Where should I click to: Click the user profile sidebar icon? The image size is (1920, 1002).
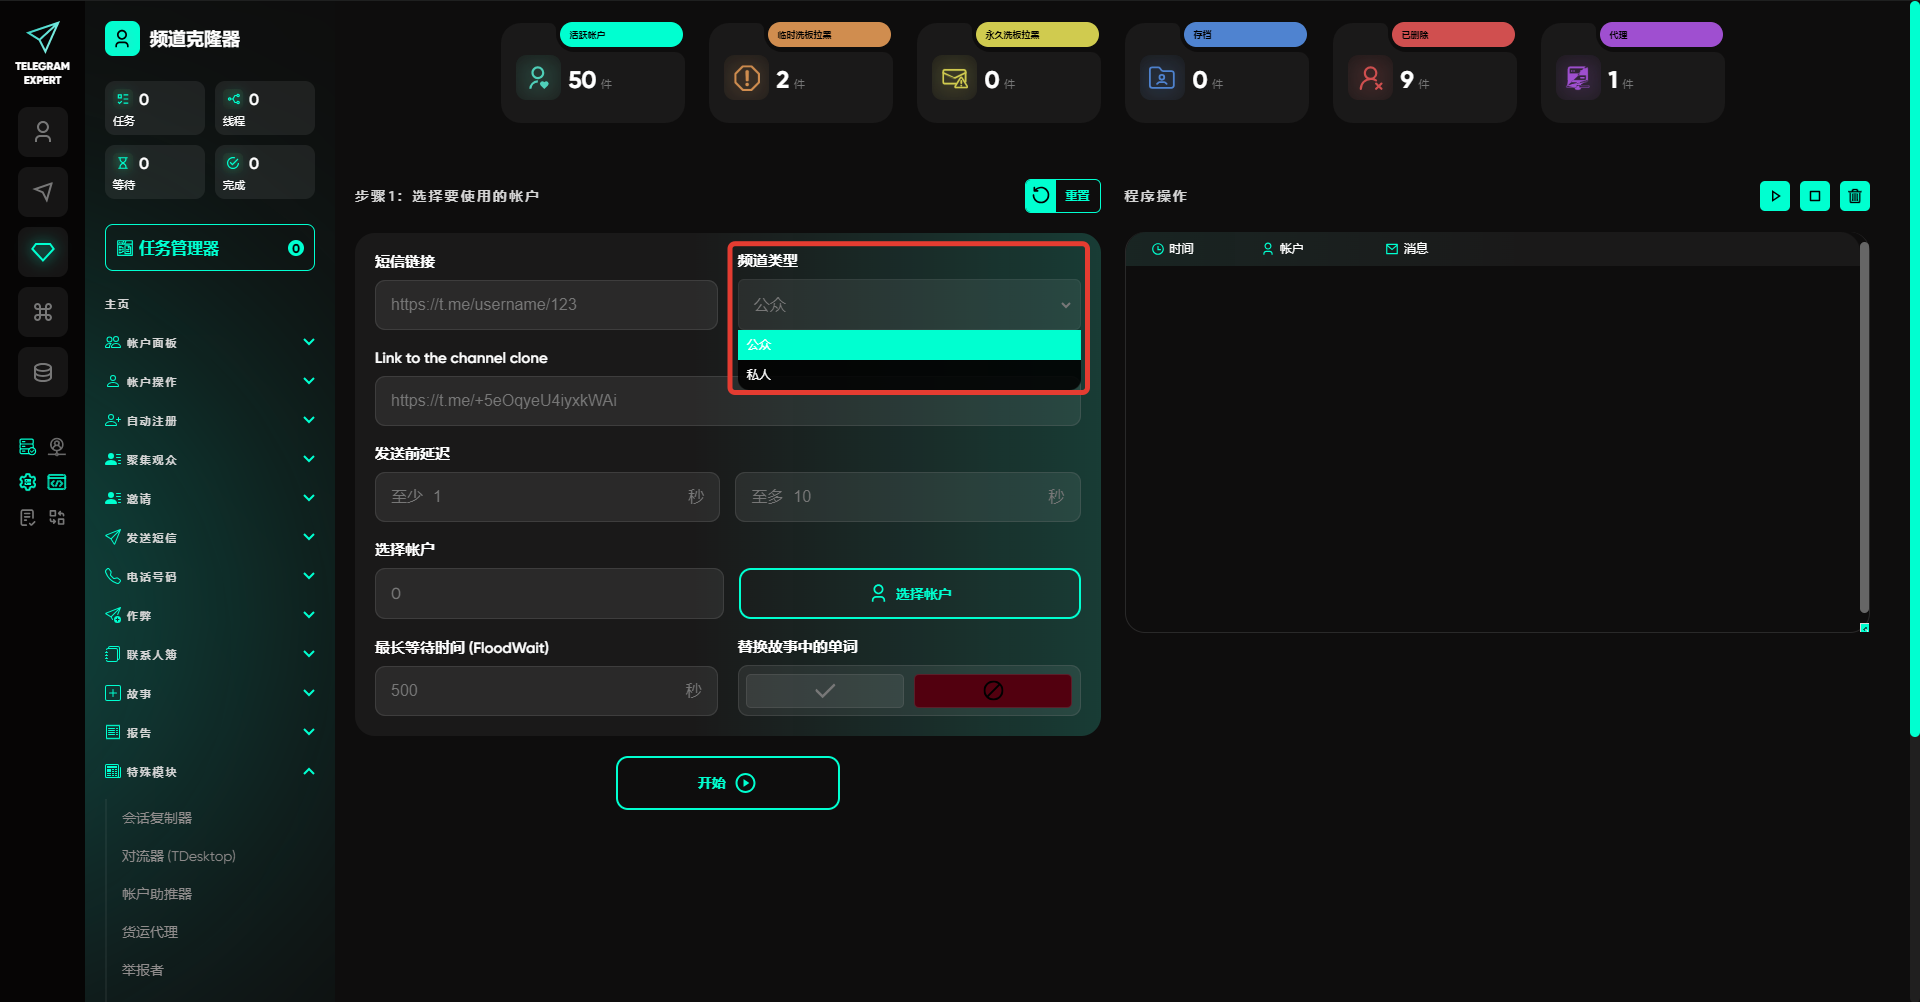point(42,132)
